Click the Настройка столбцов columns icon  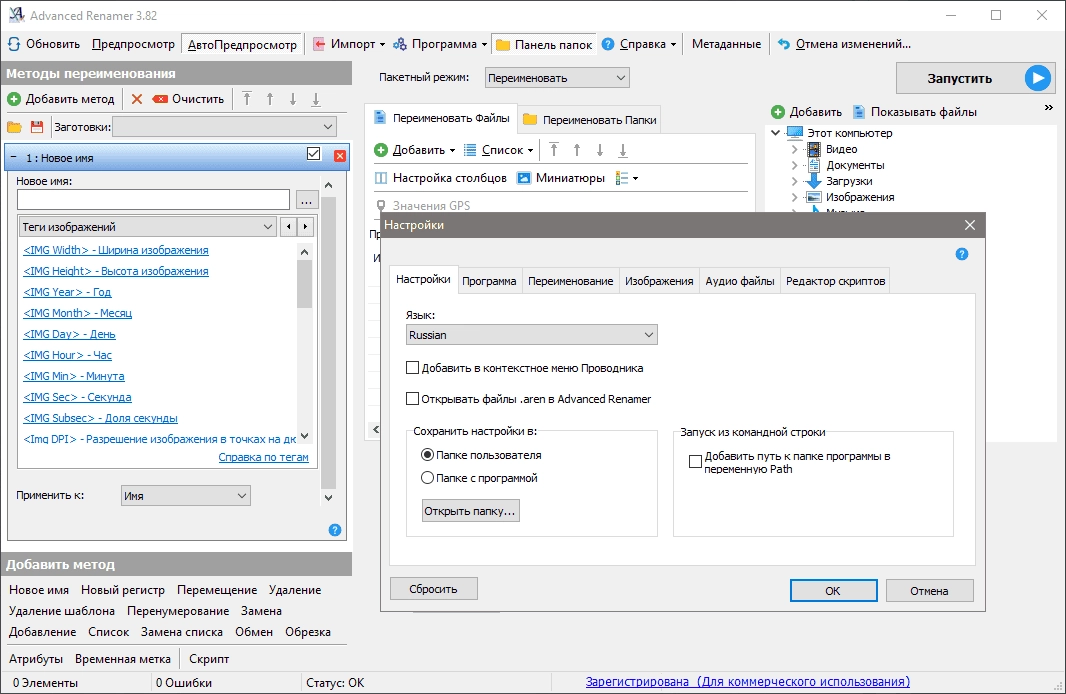click(381, 179)
